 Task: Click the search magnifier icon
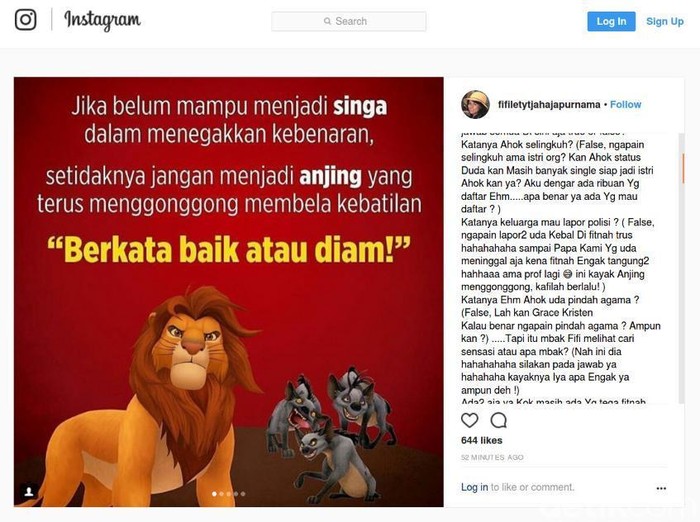pos(327,21)
